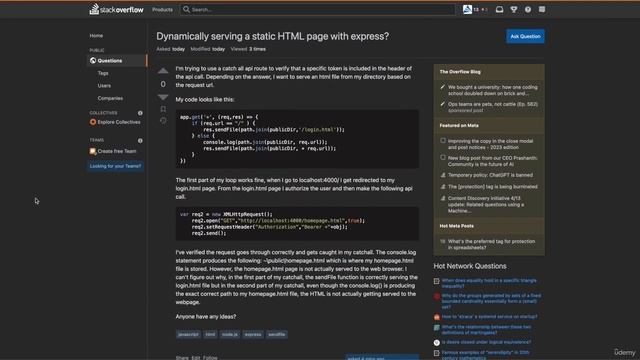The height and width of the screenshot is (360, 640).
Task: Click the sendfile tag
Action: [x=277, y=334]
